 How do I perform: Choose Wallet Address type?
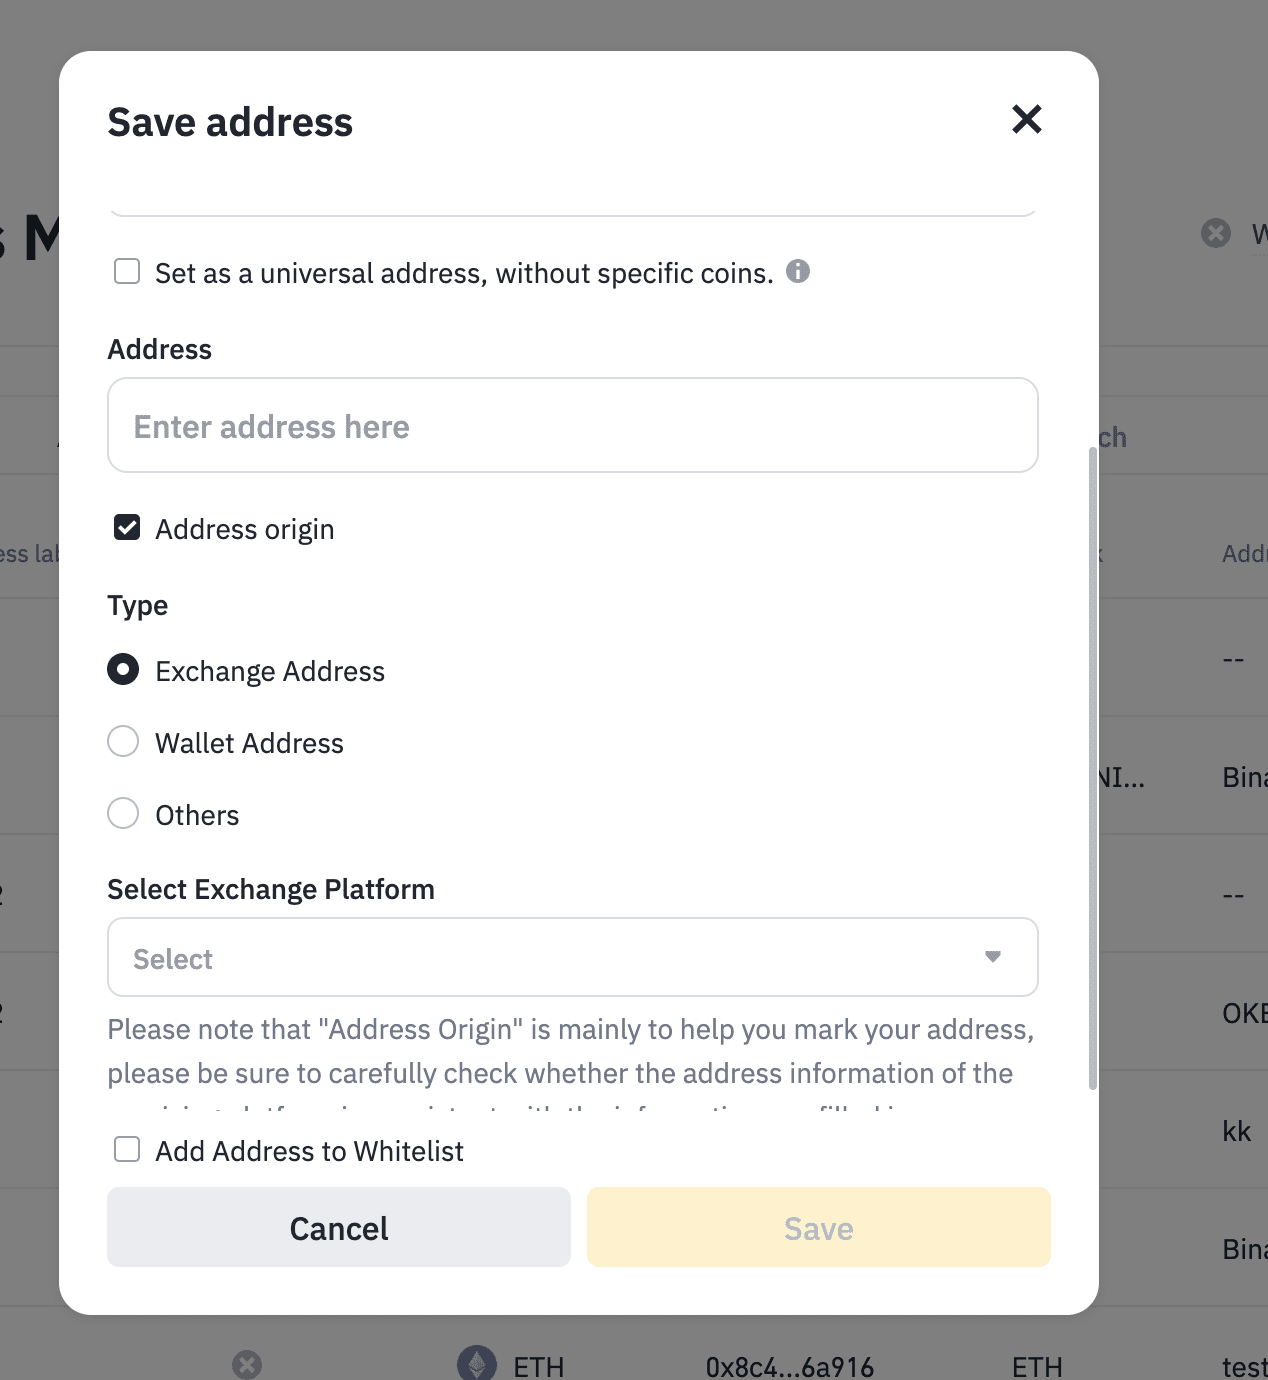[x=123, y=742]
